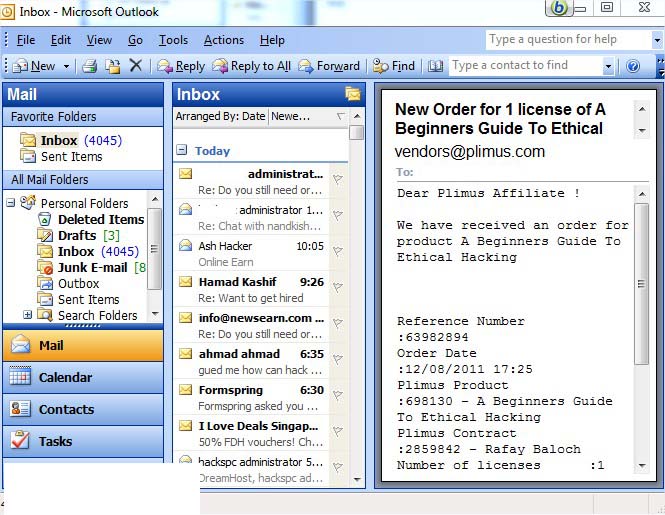Print the selected message
The height and width of the screenshot is (515, 665).
tap(89, 66)
